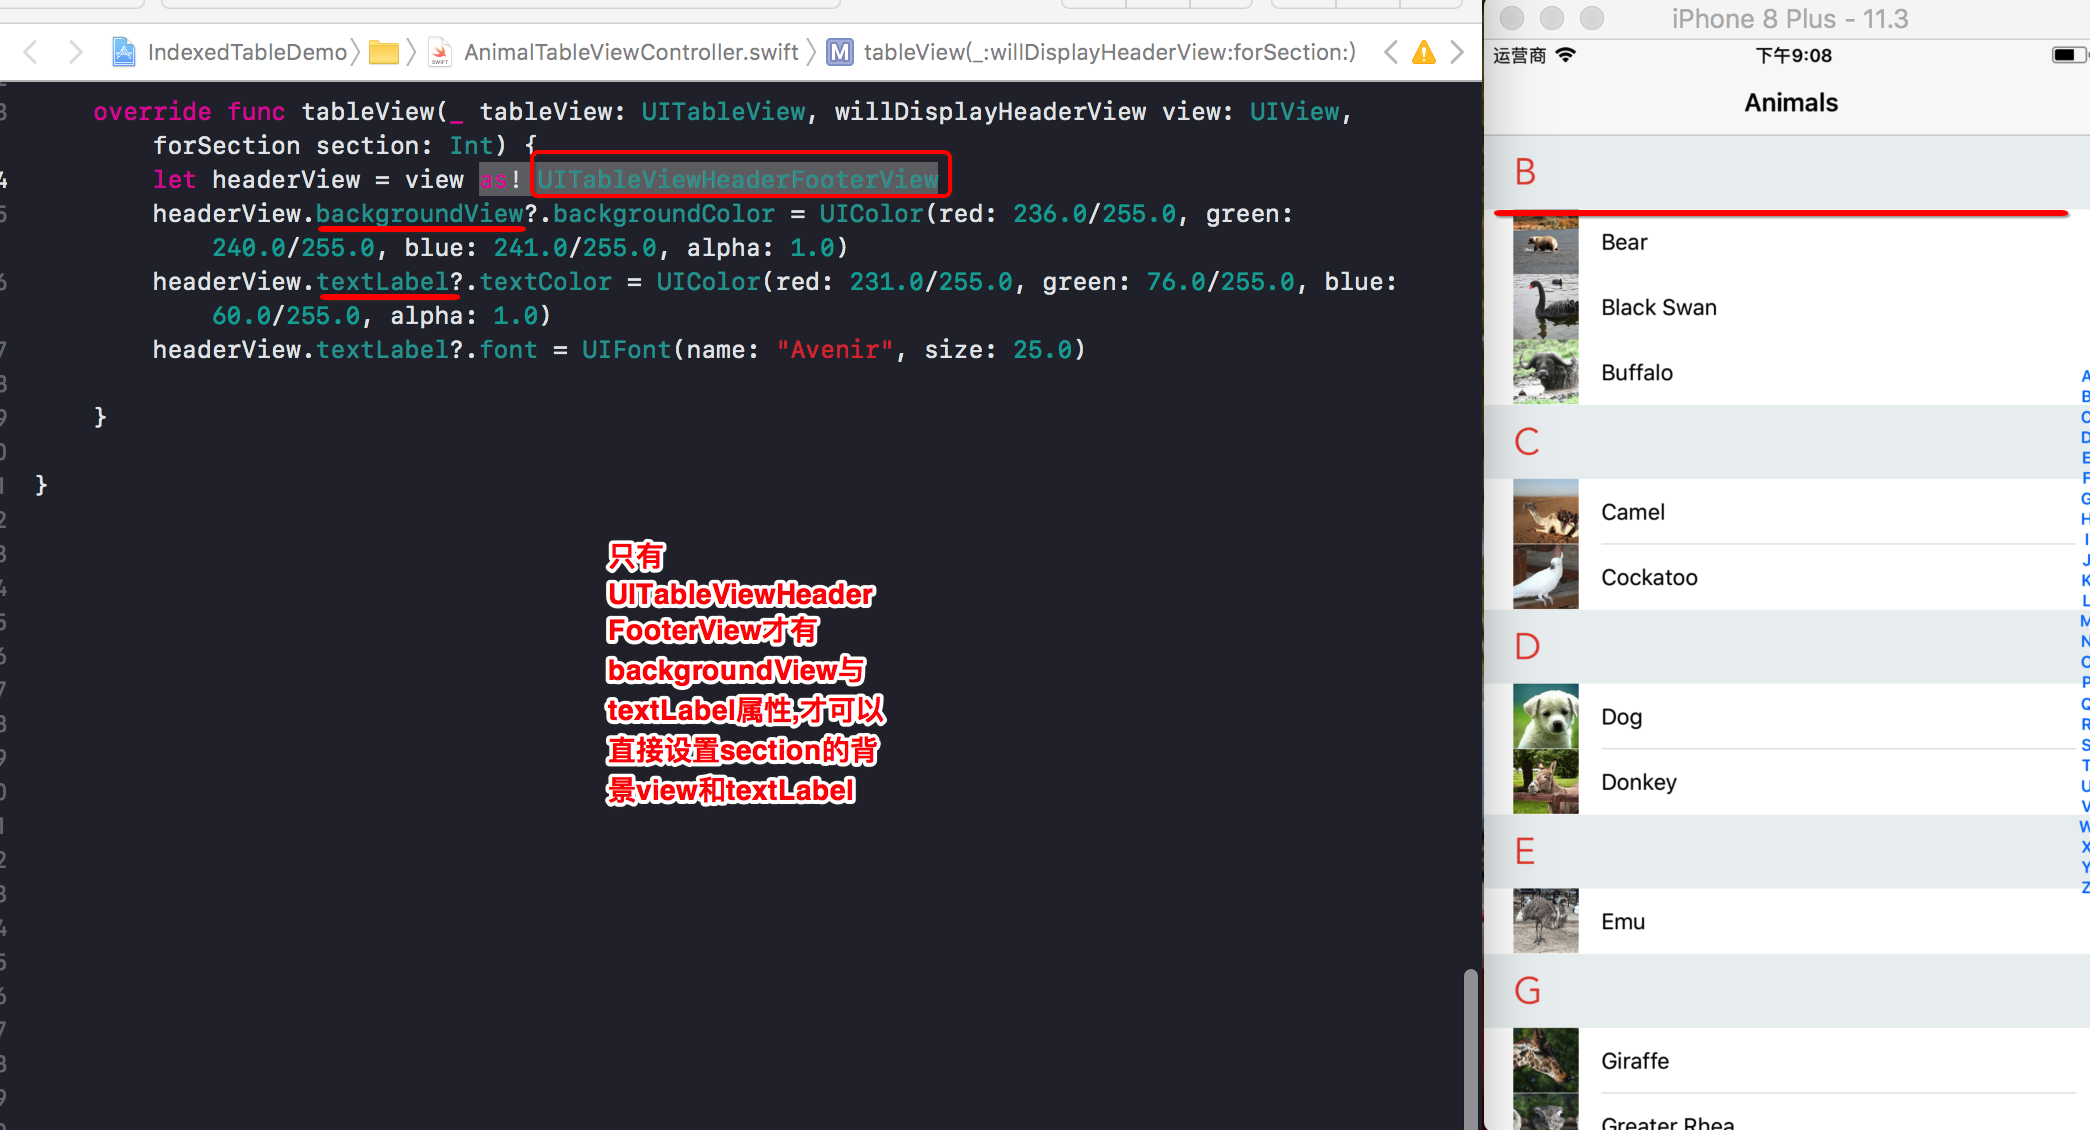
Task: Open the folder group in jump bar
Action: click(x=384, y=52)
